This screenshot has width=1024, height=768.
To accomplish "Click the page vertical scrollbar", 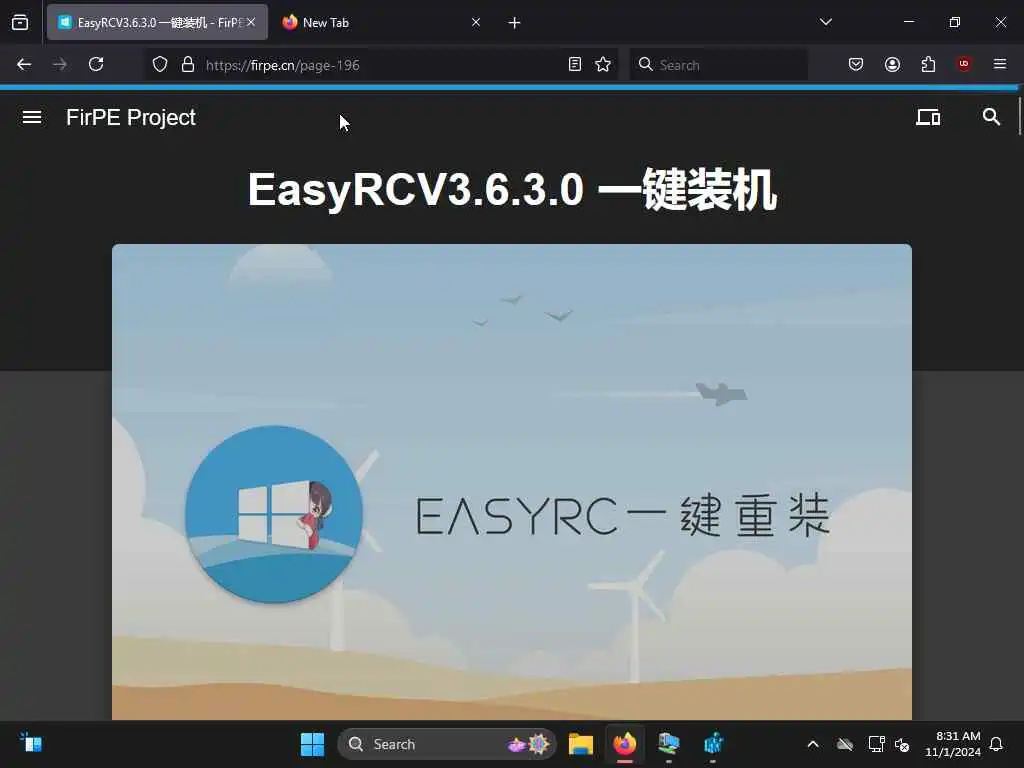I will click(x=1019, y=116).
